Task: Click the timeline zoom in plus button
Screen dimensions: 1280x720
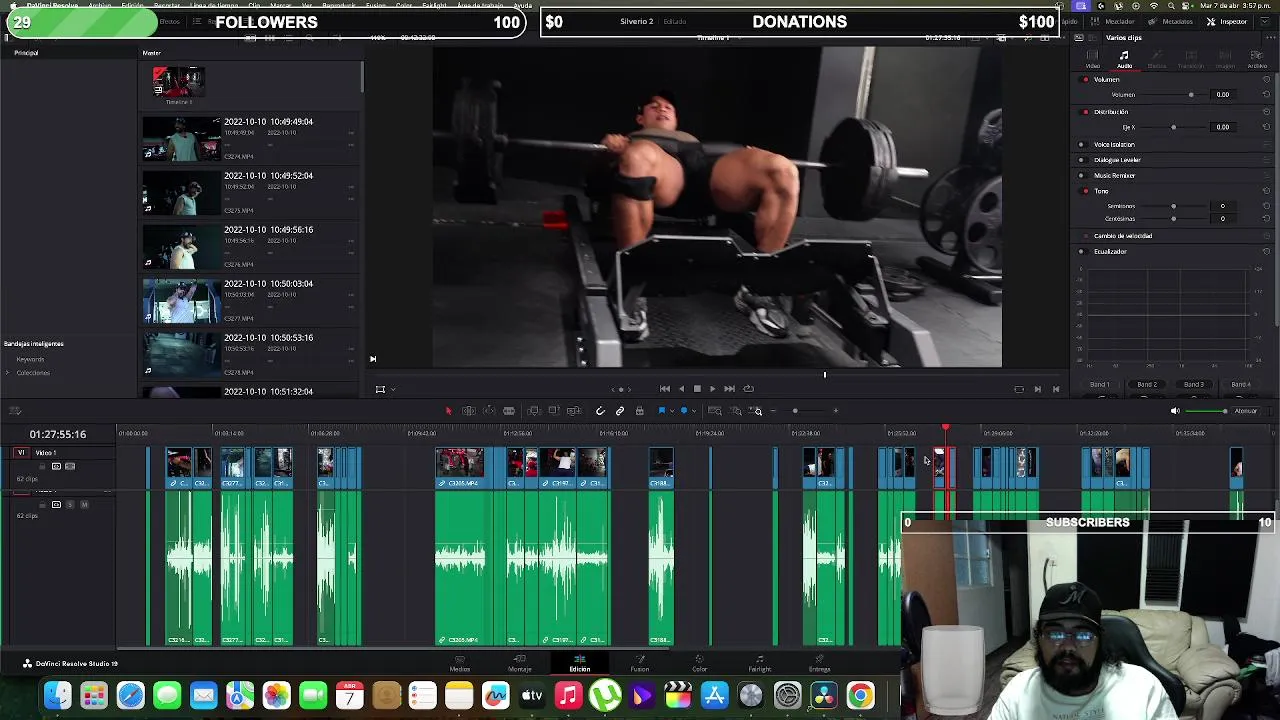Action: click(x=836, y=411)
